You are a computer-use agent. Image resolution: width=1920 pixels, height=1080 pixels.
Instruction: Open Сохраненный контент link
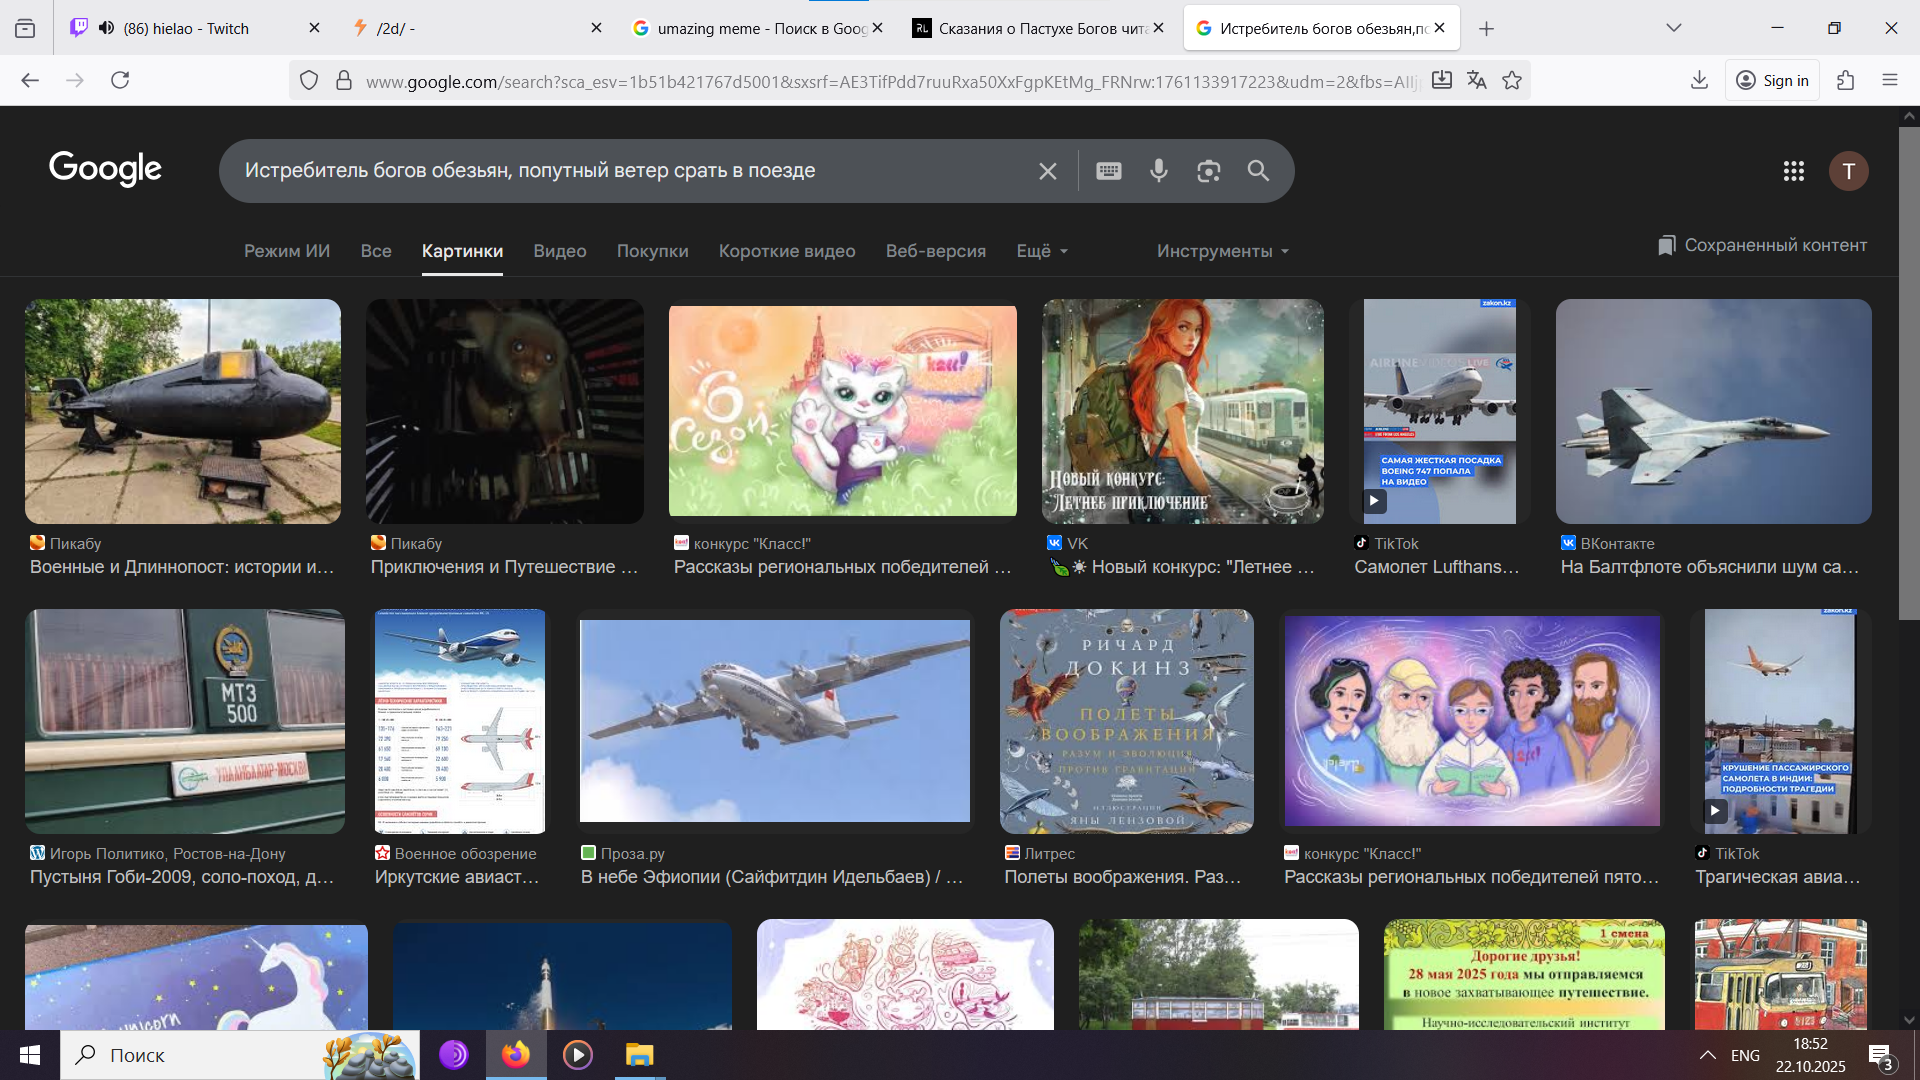(1762, 246)
